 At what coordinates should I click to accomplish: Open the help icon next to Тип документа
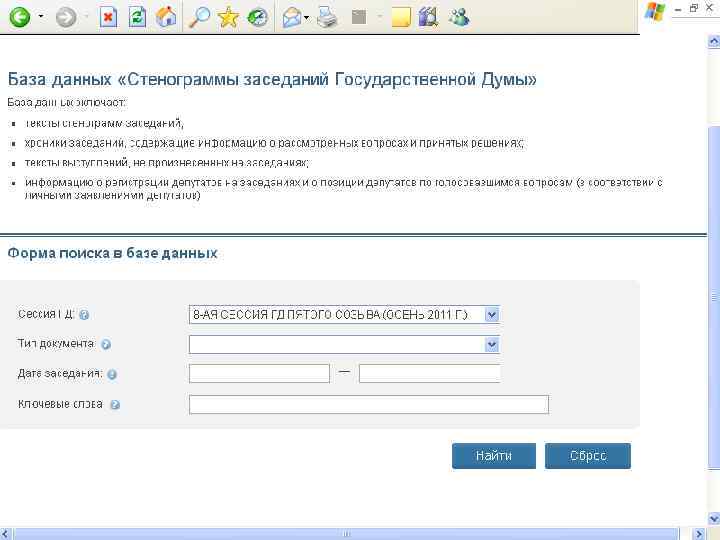(x=106, y=344)
